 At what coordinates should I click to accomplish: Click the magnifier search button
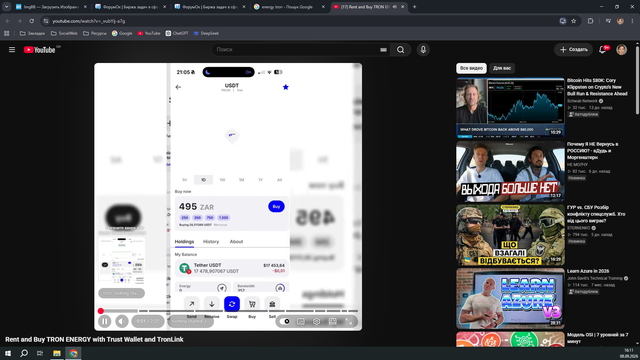pyautogui.click(x=401, y=50)
